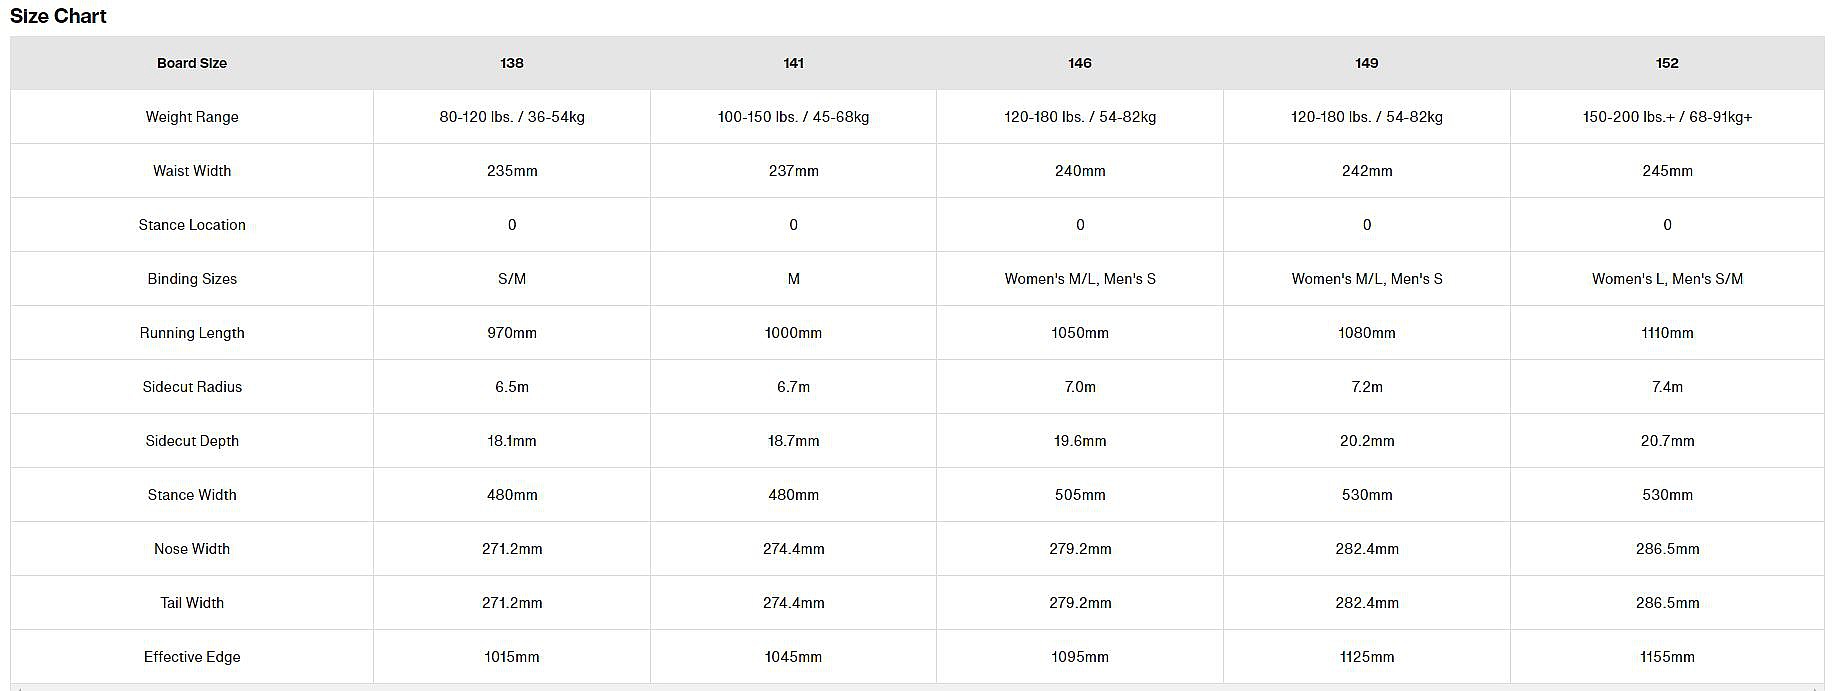Viewport: 1839px width, 691px height.
Task: Select the 505mm stance width cell
Action: pos(1080,495)
